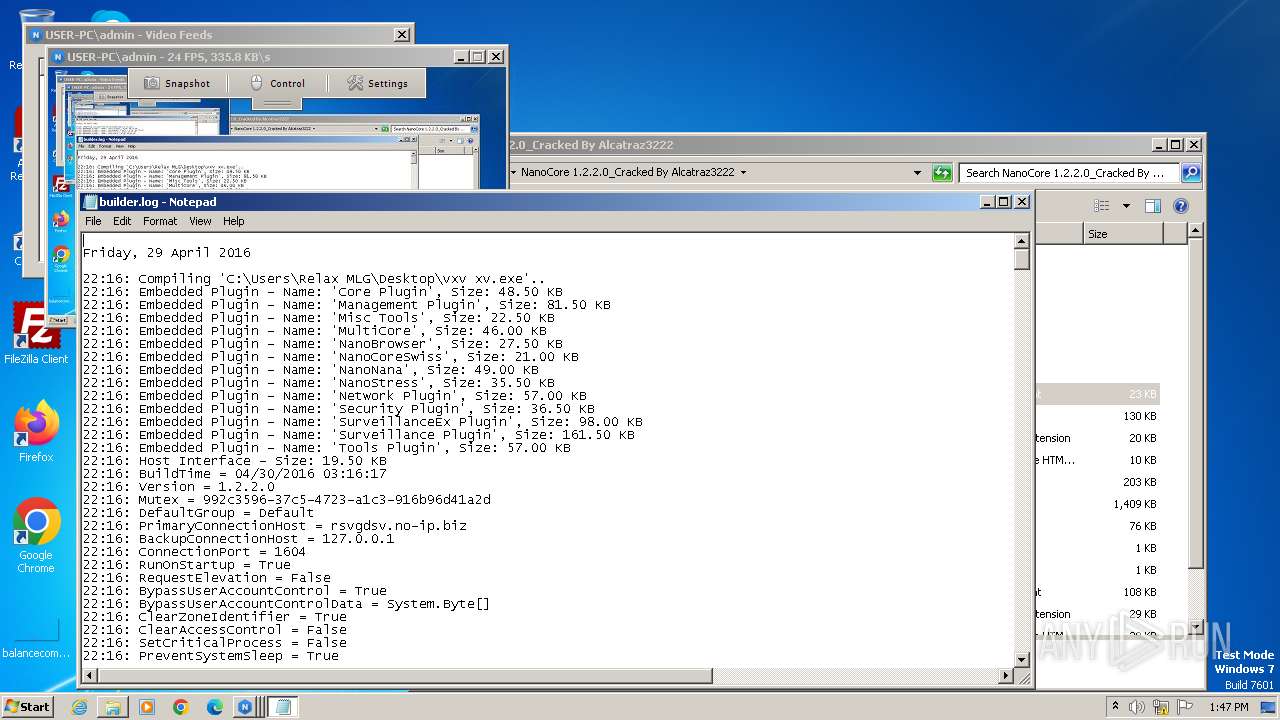Screen dimensions: 1280x720
Task: Click the Notepad vertical scrollbar up arrow
Action: pyautogui.click(x=1021, y=241)
